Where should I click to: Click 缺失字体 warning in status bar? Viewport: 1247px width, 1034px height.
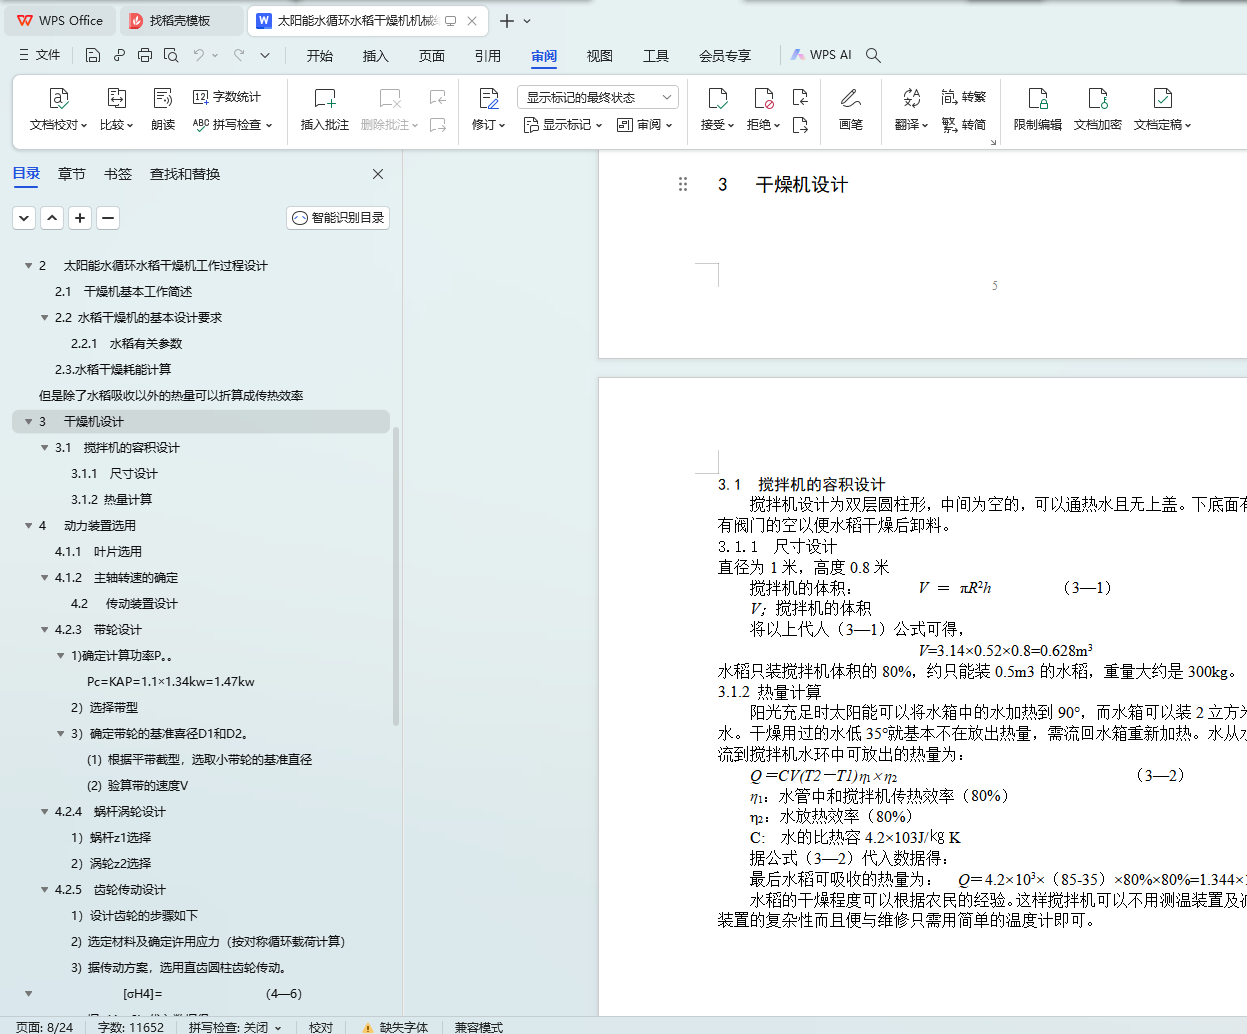(x=396, y=1027)
